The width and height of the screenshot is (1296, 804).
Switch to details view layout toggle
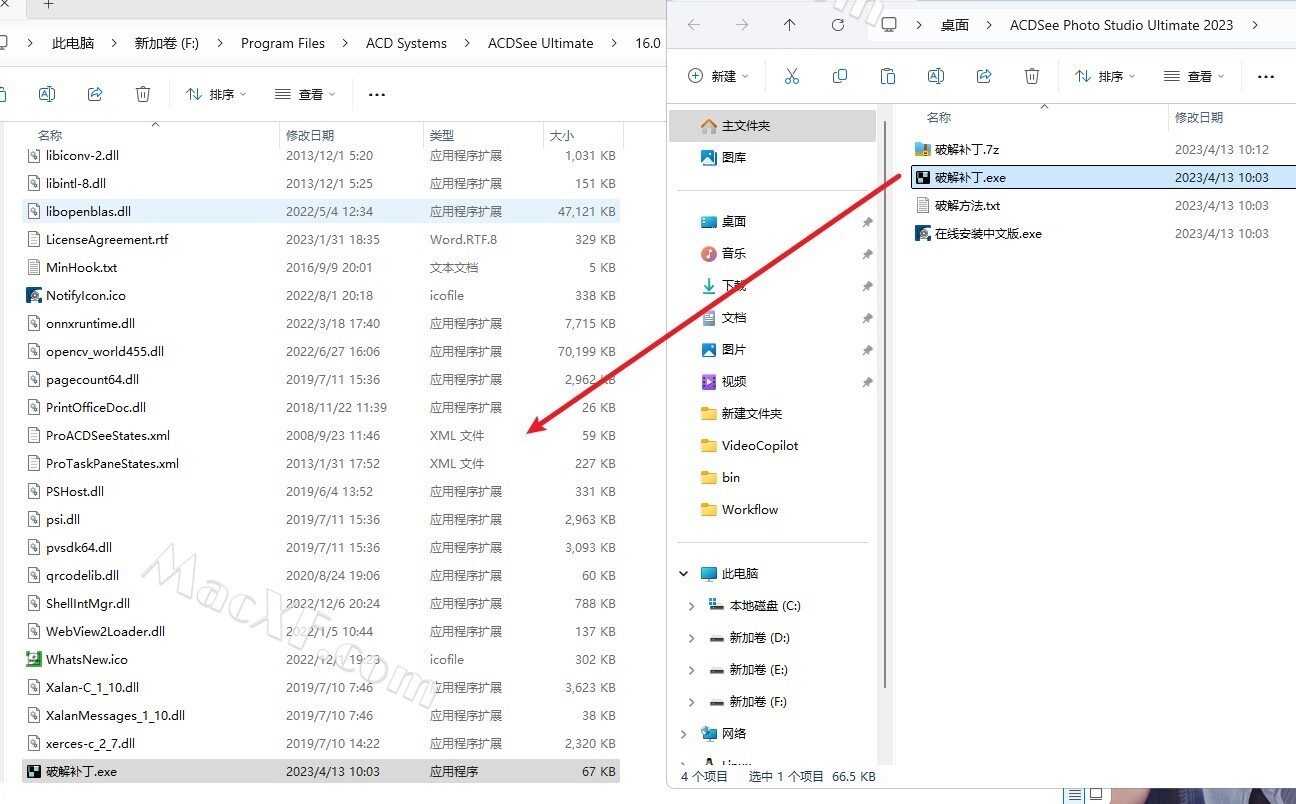(1075, 795)
